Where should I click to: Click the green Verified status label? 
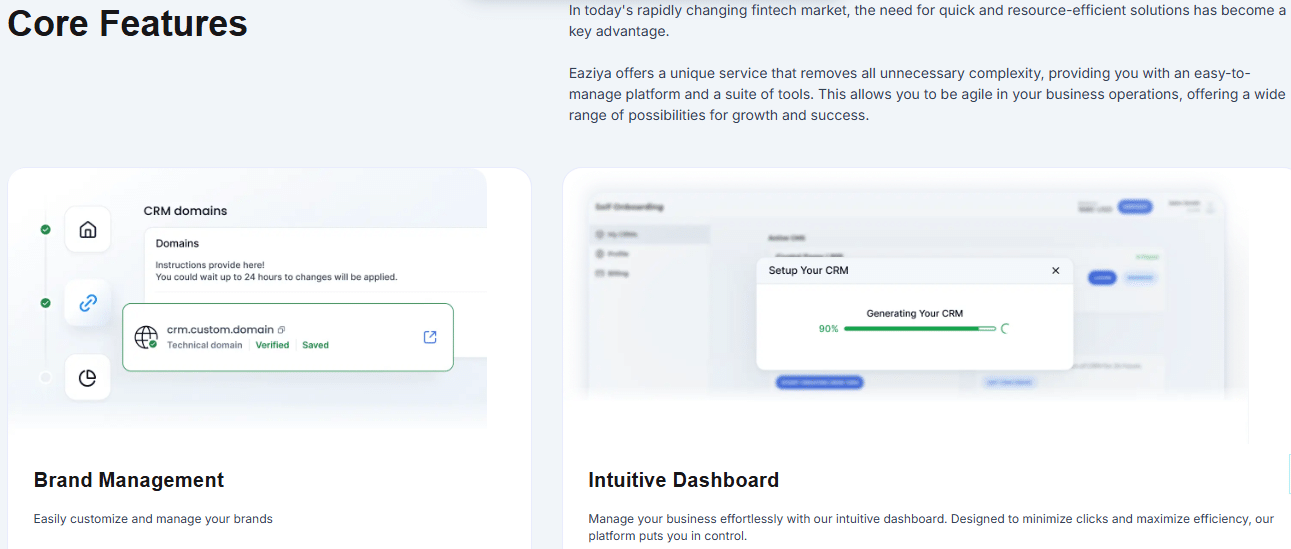[x=272, y=345]
